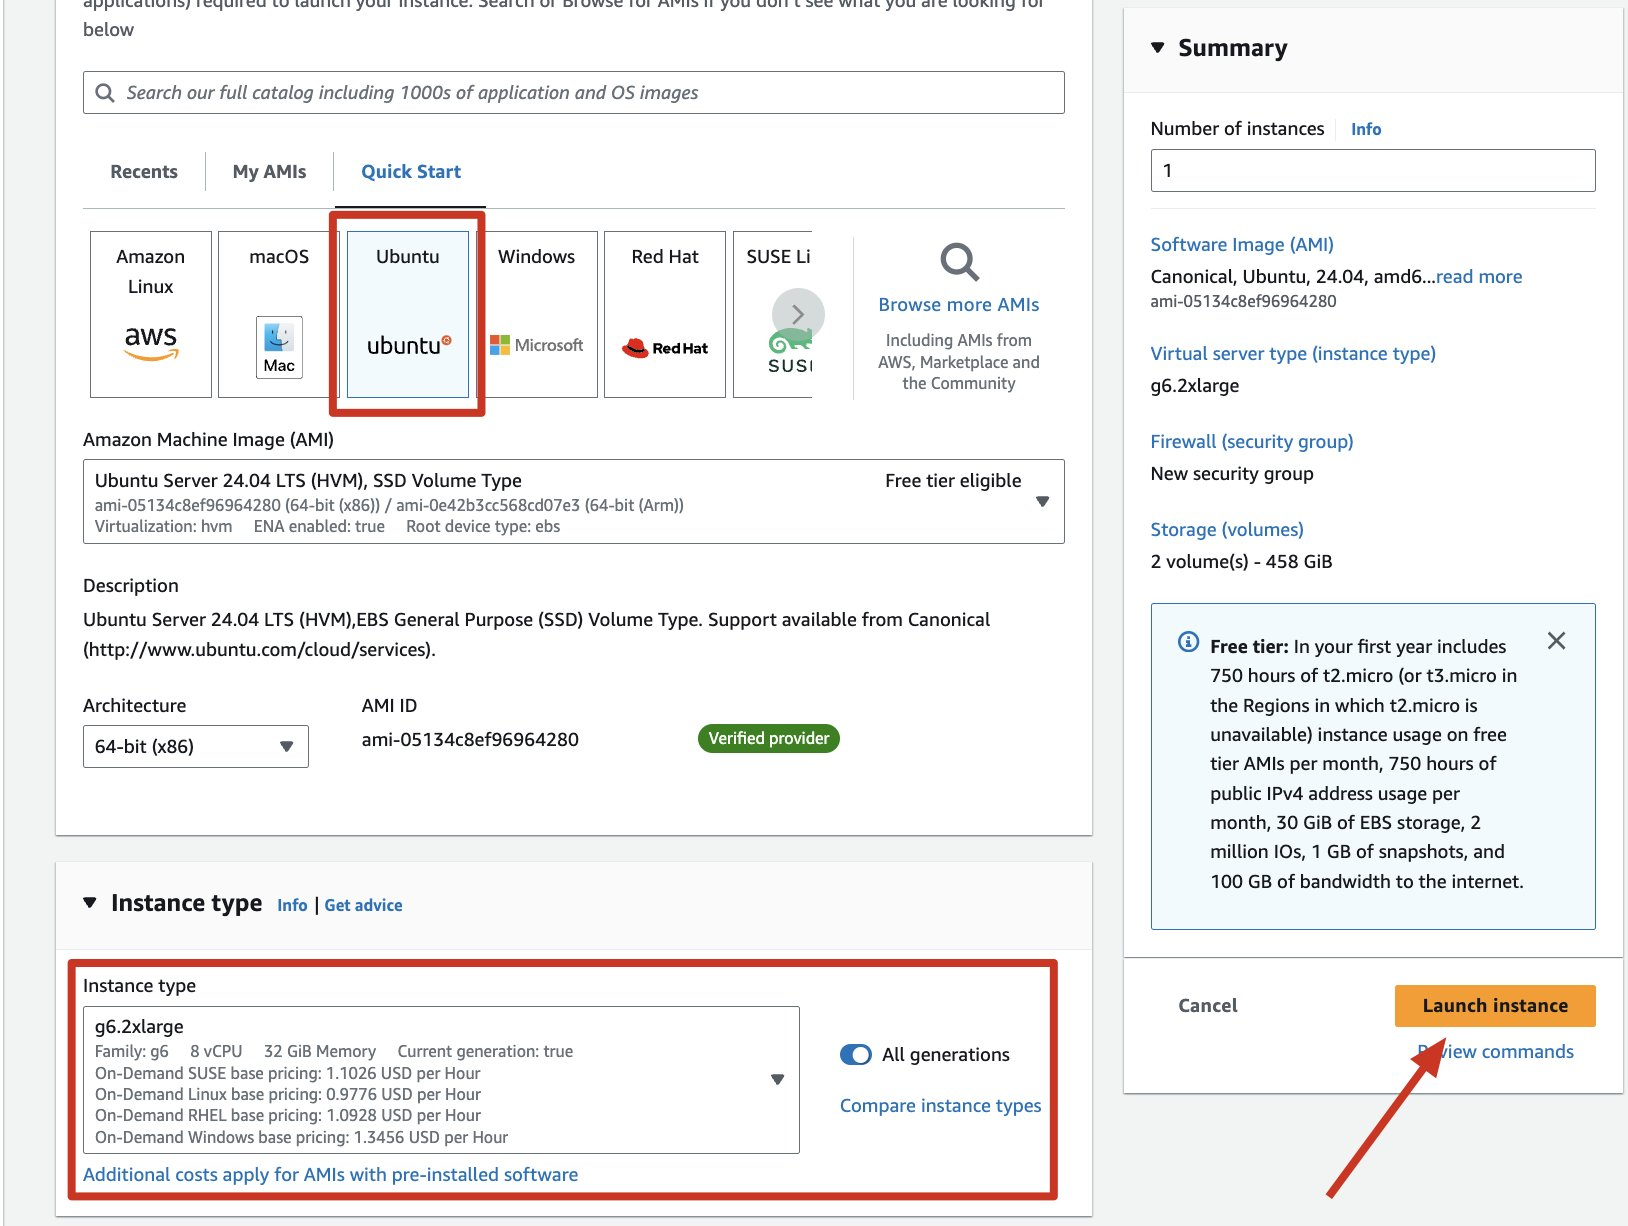Click the Number of instances input field
The width and height of the screenshot is (1628, 1226).
pos(1373,171)
